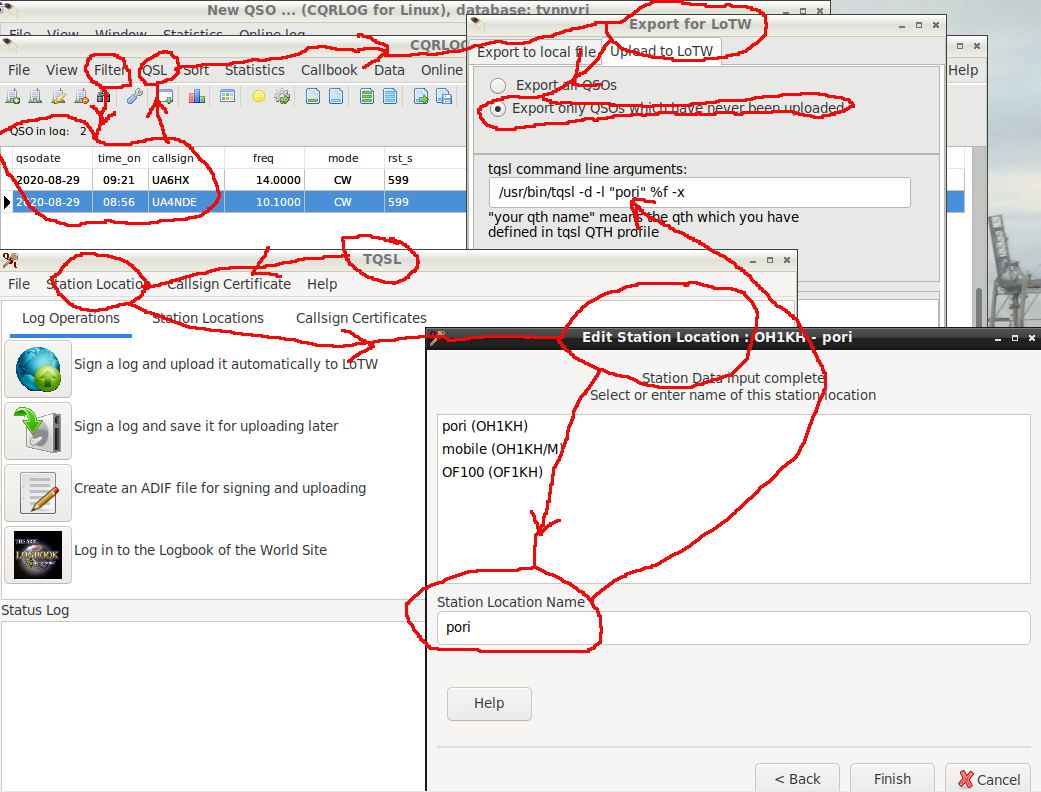
Task: Click 'Log in to the Logbook of the World Site'
Action: click(200, 550)
